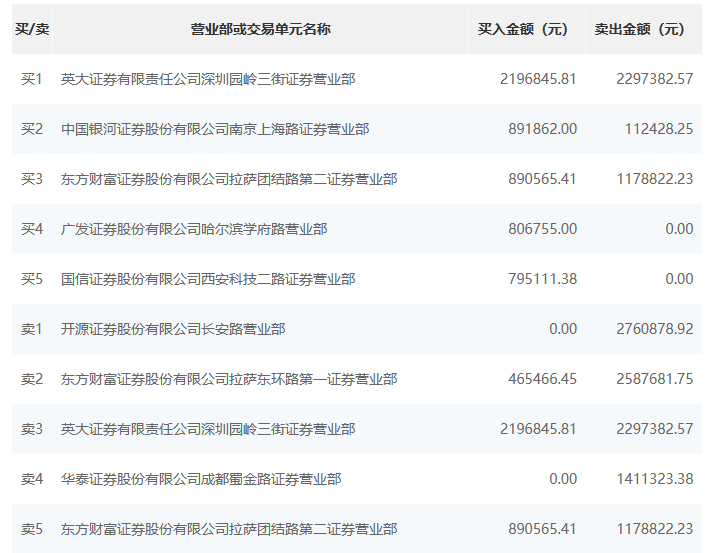Click 国信证券西安科技二路证券营业部 name
Screen dimensions: 716x553
(208, 279)
